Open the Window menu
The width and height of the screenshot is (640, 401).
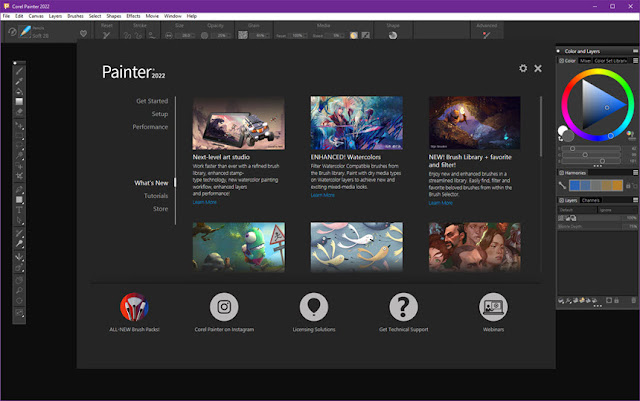point(173,16)
